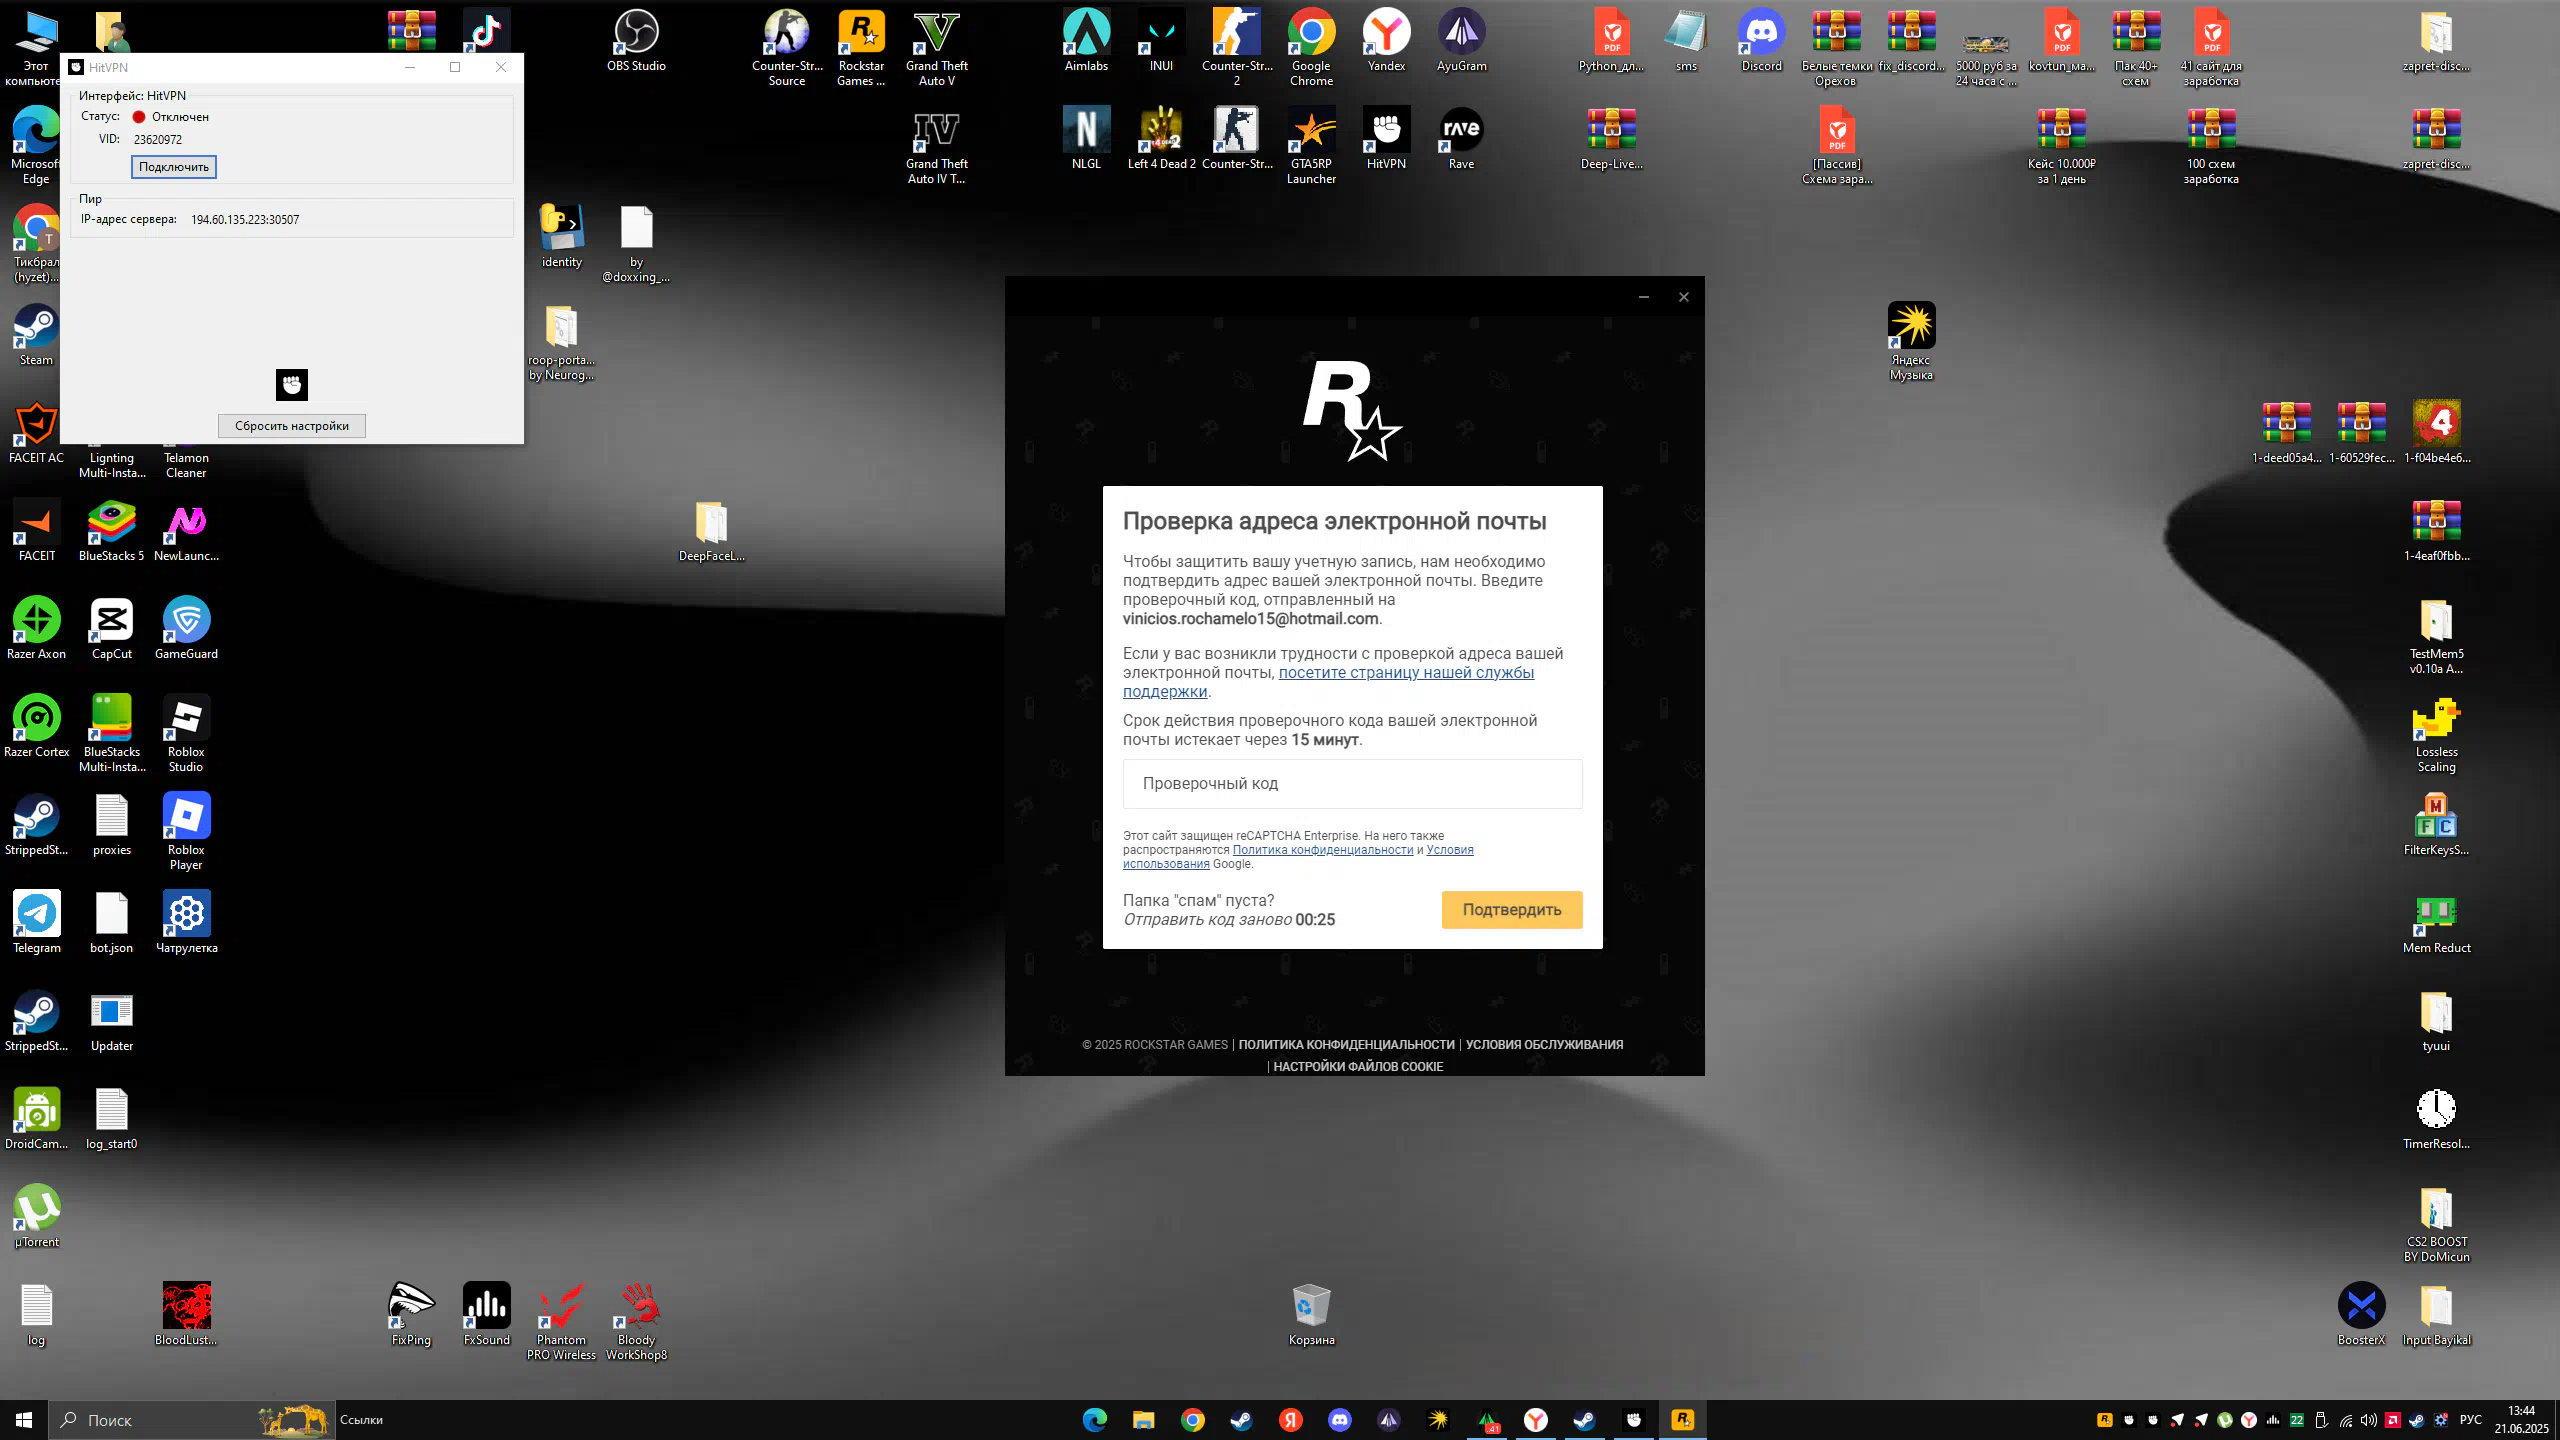The image size is (2560, 1440).
Task: Open identity Python file on desktop
Action: pos(561,237)
